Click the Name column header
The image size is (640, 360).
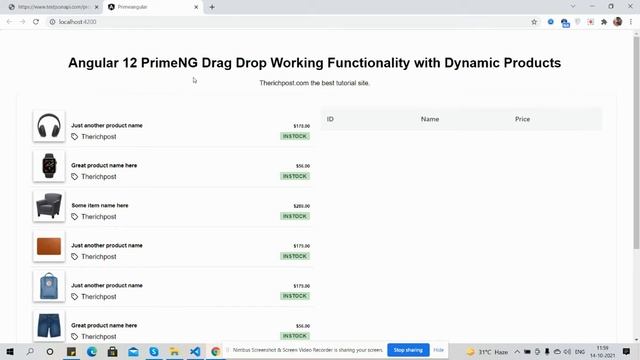coord(430,119)
